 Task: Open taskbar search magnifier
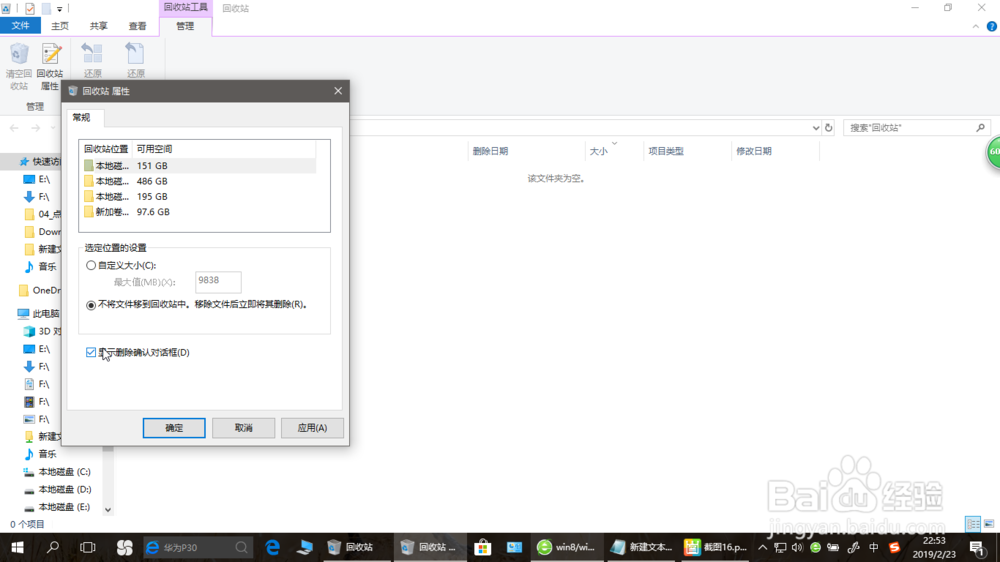(x=53, y=547)
